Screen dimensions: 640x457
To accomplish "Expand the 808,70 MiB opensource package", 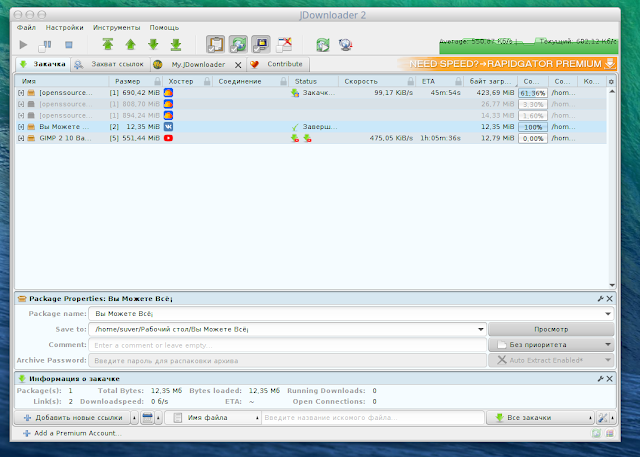I will [x=21, y=104].
